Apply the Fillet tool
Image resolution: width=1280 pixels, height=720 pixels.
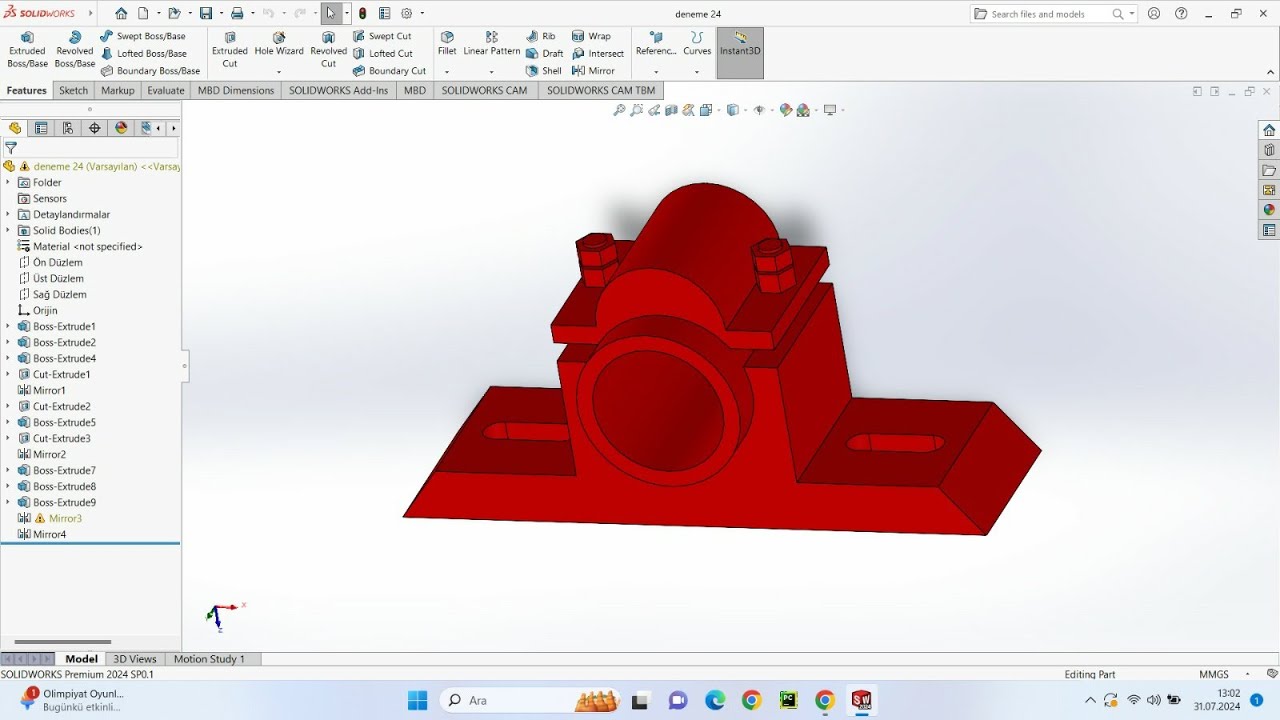tap(447, 44)
